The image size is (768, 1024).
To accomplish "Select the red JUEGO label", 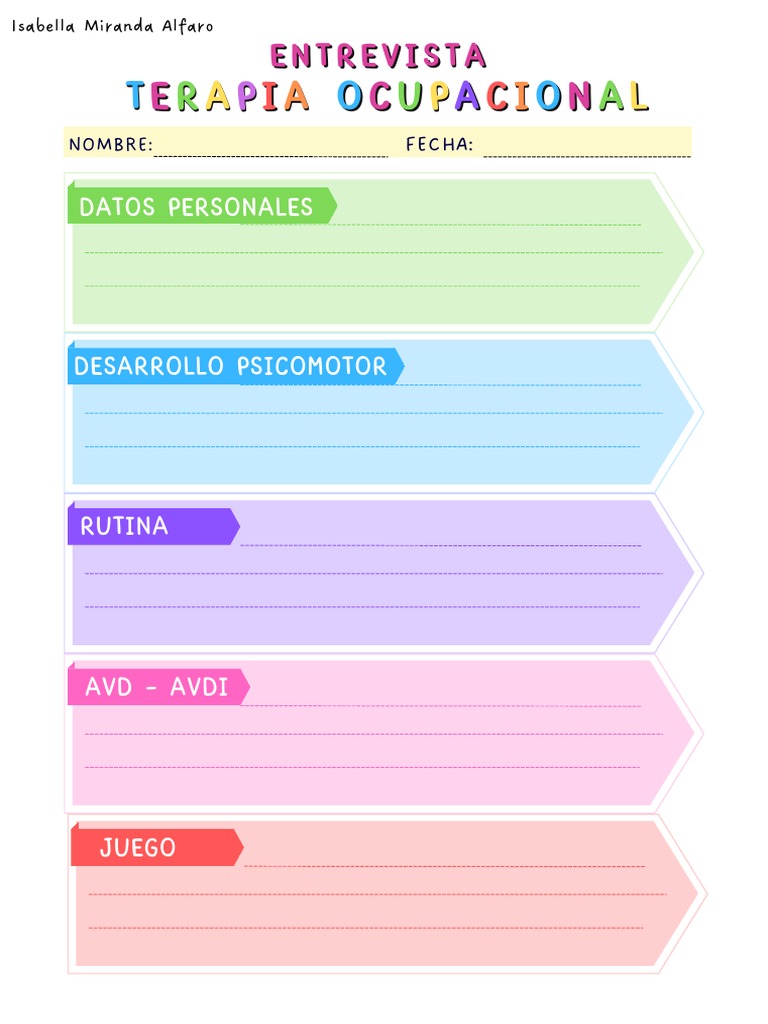I will pos(138,848).
